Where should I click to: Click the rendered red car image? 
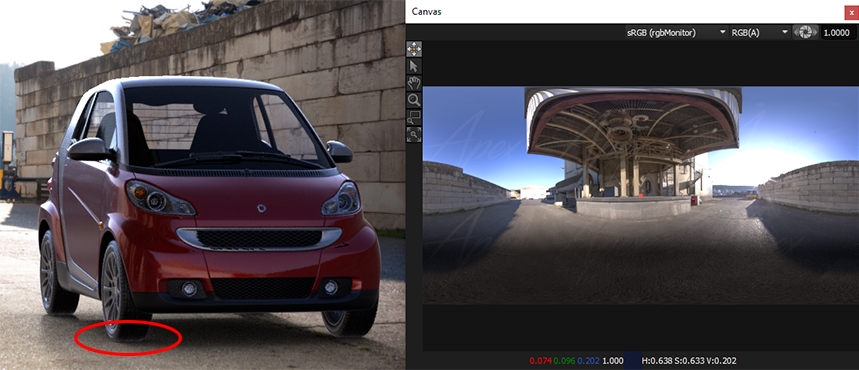tap(202, 185)
